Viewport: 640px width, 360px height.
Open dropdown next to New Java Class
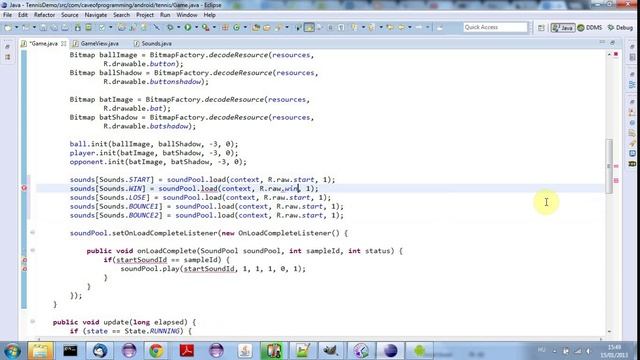point(245,27)
